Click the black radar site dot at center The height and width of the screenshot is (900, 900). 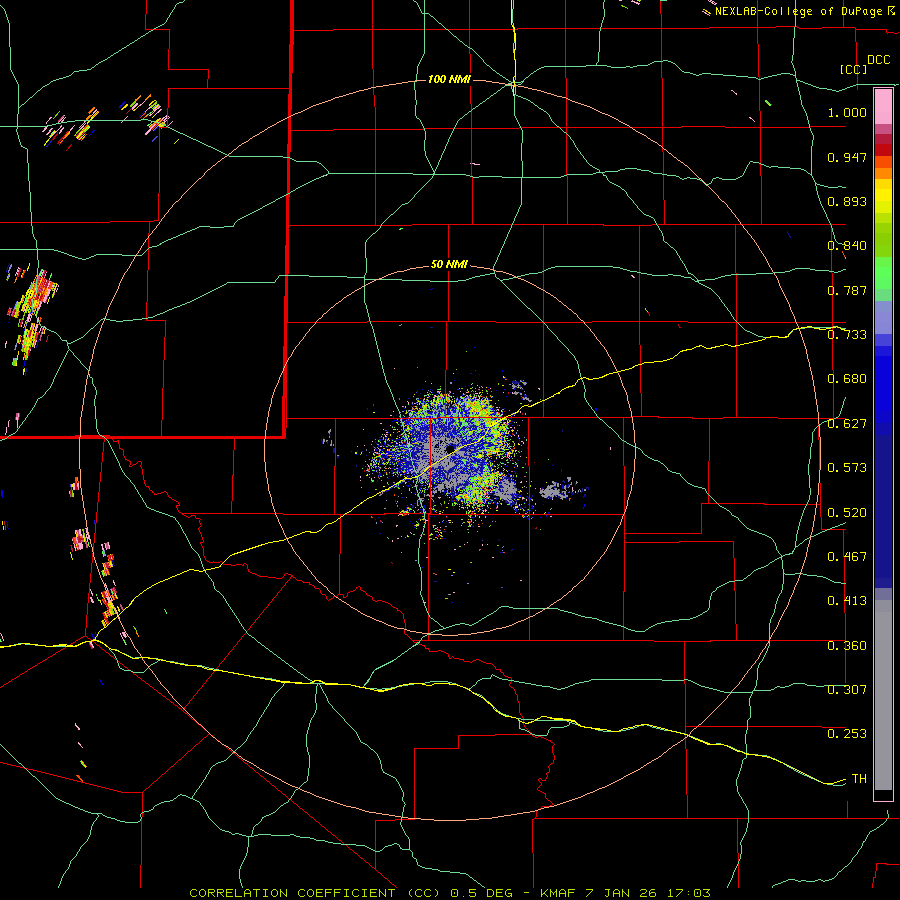(x=450, y=448)
